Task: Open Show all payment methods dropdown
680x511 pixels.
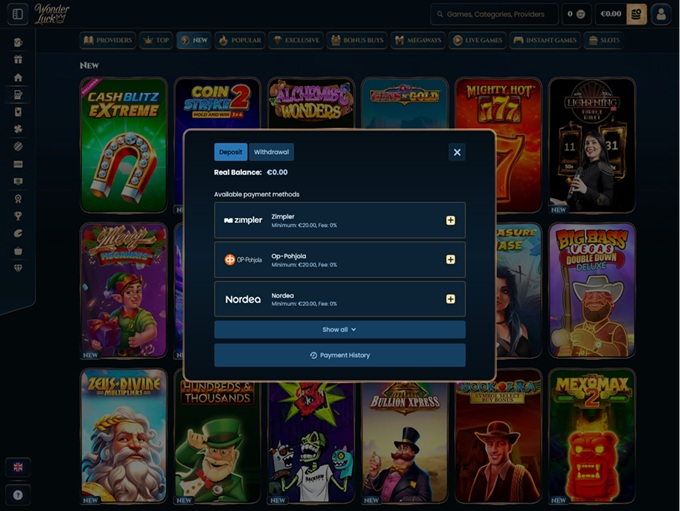Action: (339, 329)
